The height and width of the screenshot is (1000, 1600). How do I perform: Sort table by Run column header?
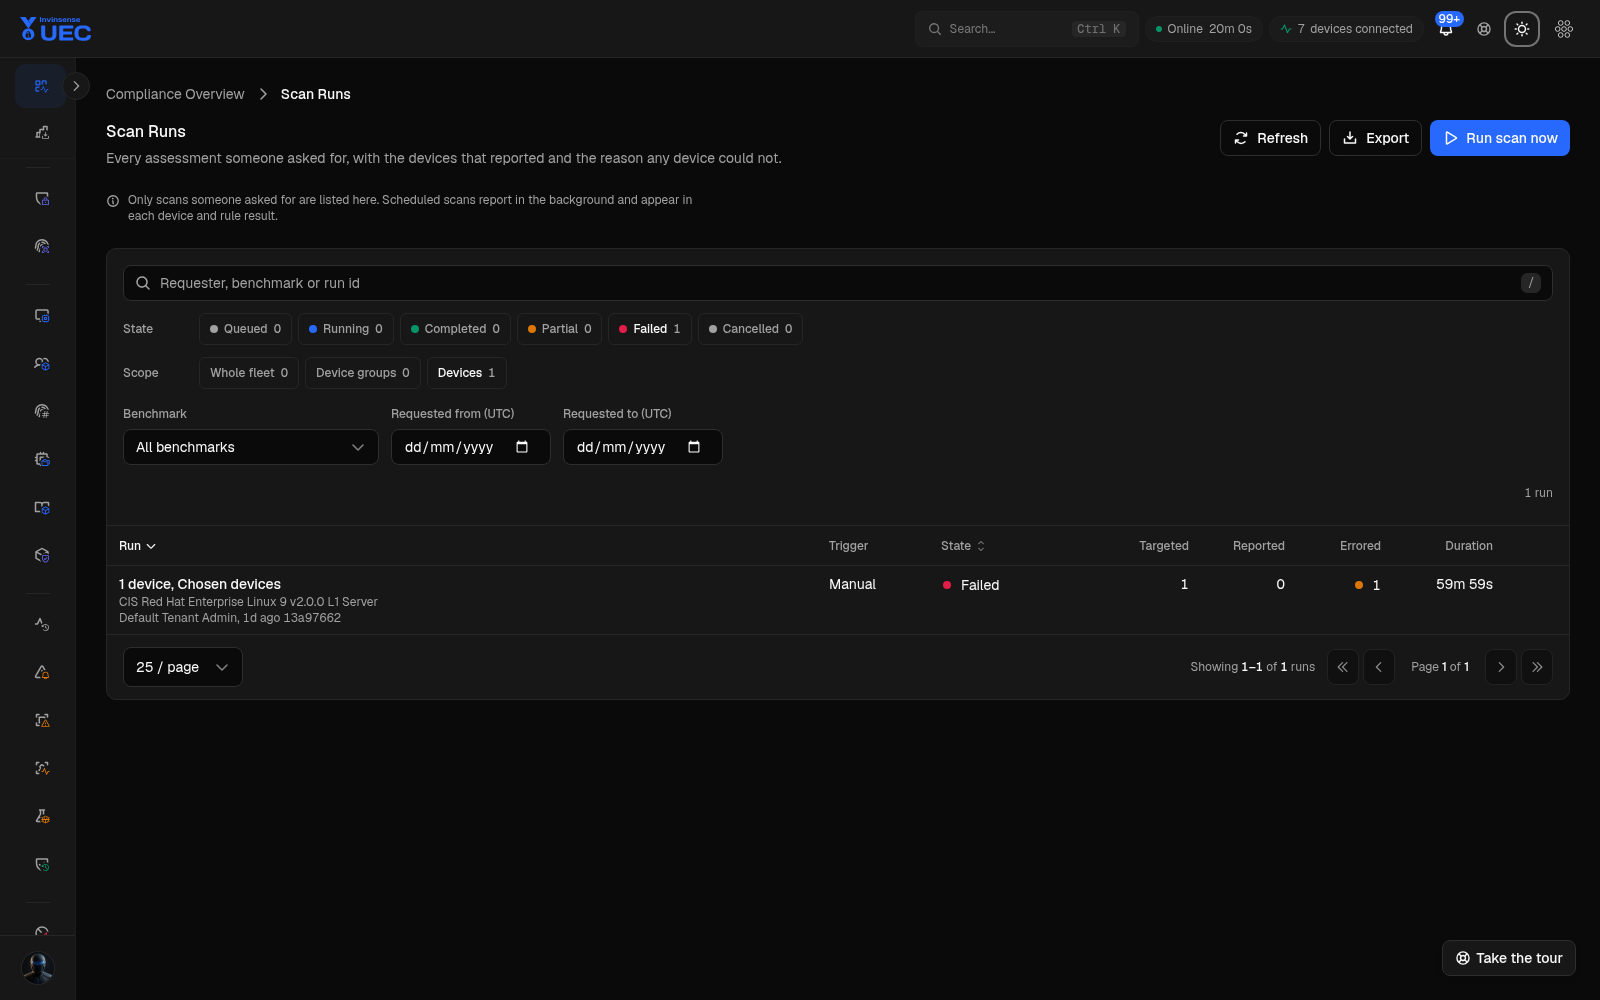tap(137, 546)
